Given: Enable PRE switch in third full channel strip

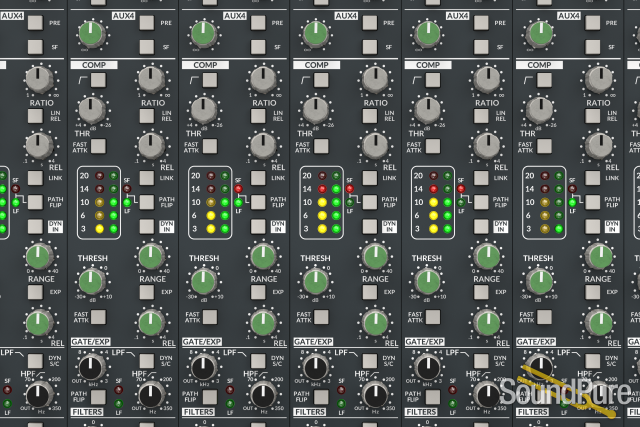Looking at the screenshot, I should pos(369,23).
